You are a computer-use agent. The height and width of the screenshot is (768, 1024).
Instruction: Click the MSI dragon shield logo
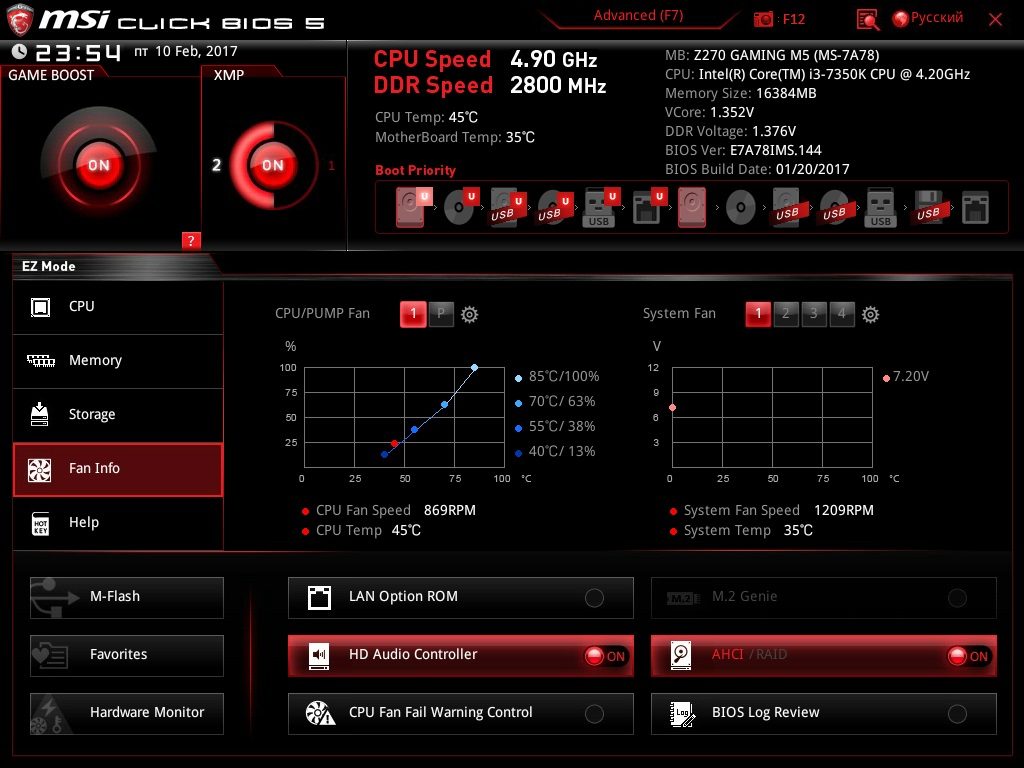(20, 20)
